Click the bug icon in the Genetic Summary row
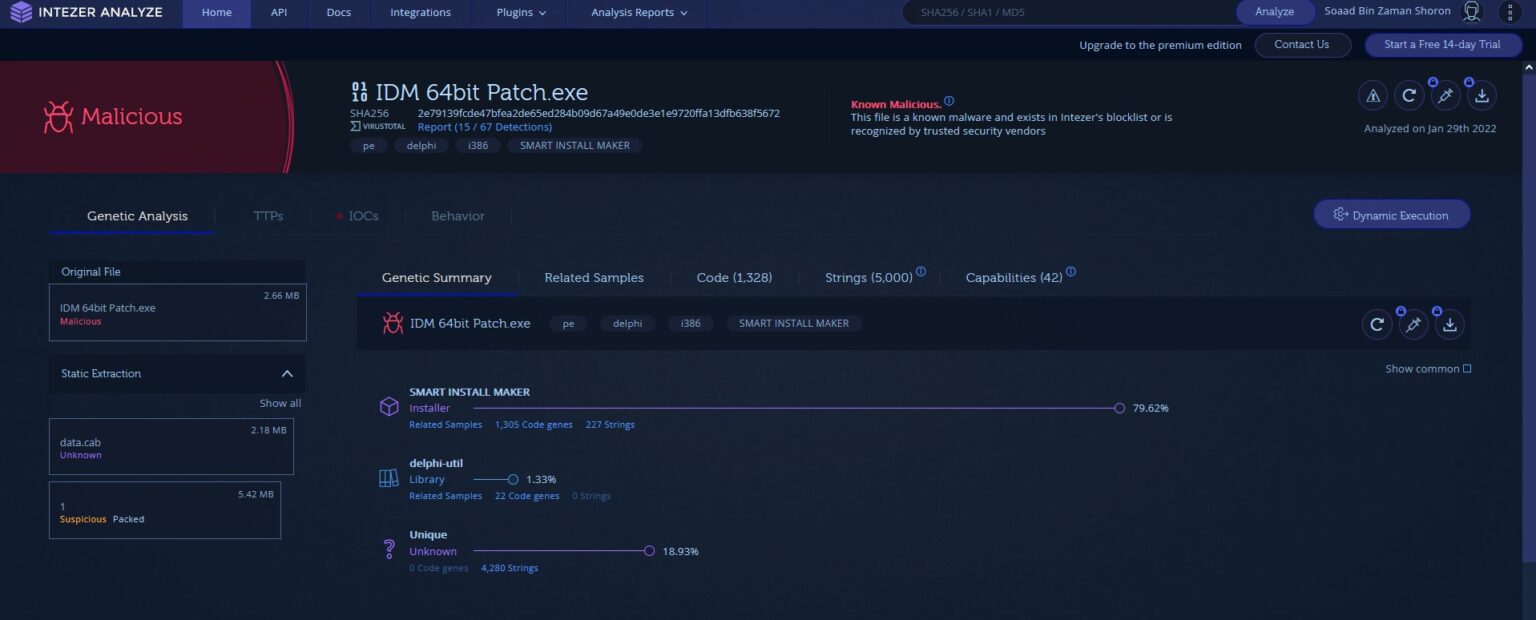 (x=393, y=323)
